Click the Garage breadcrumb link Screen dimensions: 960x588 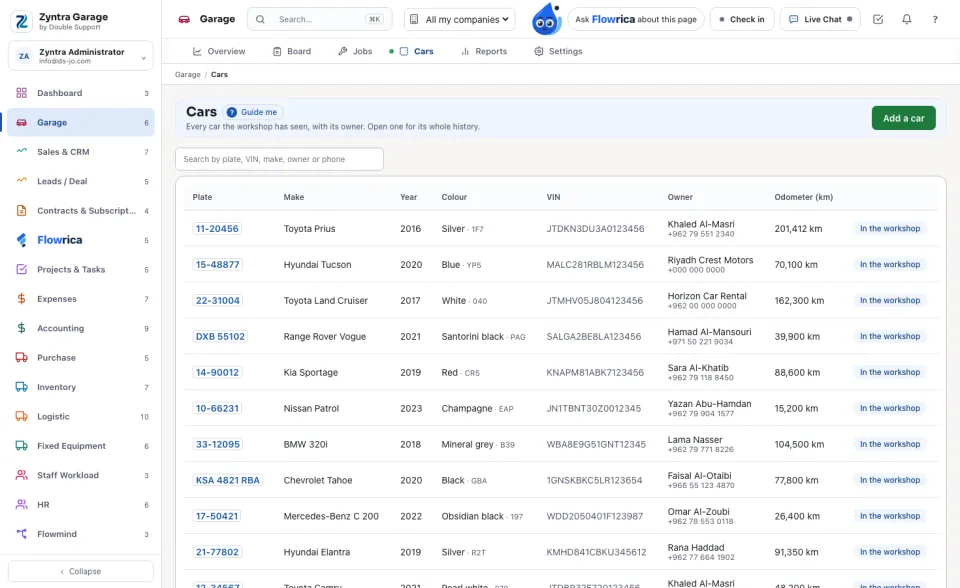pos(187,75)
